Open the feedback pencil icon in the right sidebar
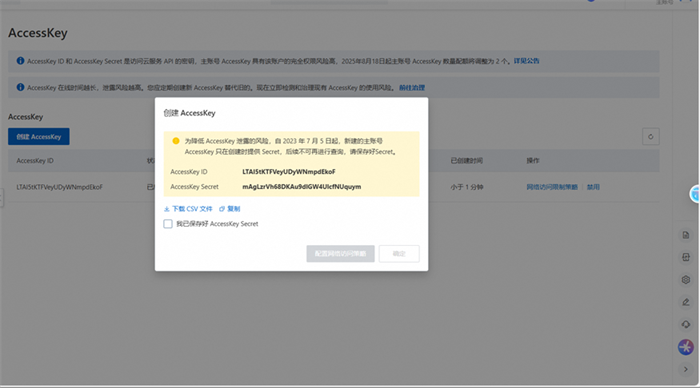700x388 pixels. 686,302
